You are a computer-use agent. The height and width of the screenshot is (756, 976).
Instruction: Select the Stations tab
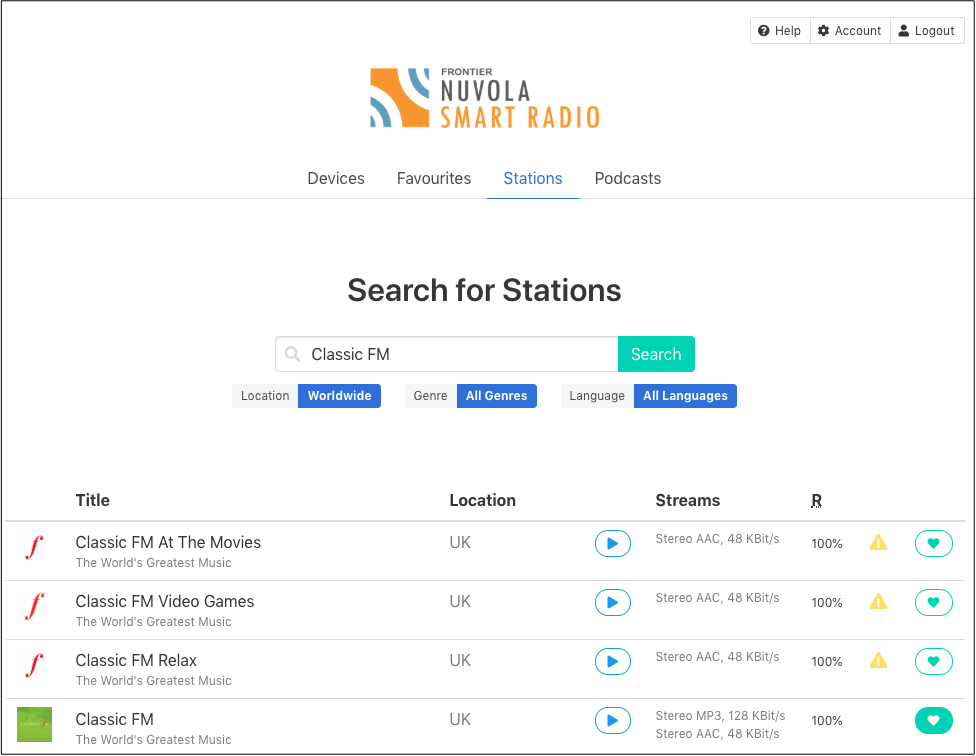coord(533,179)
